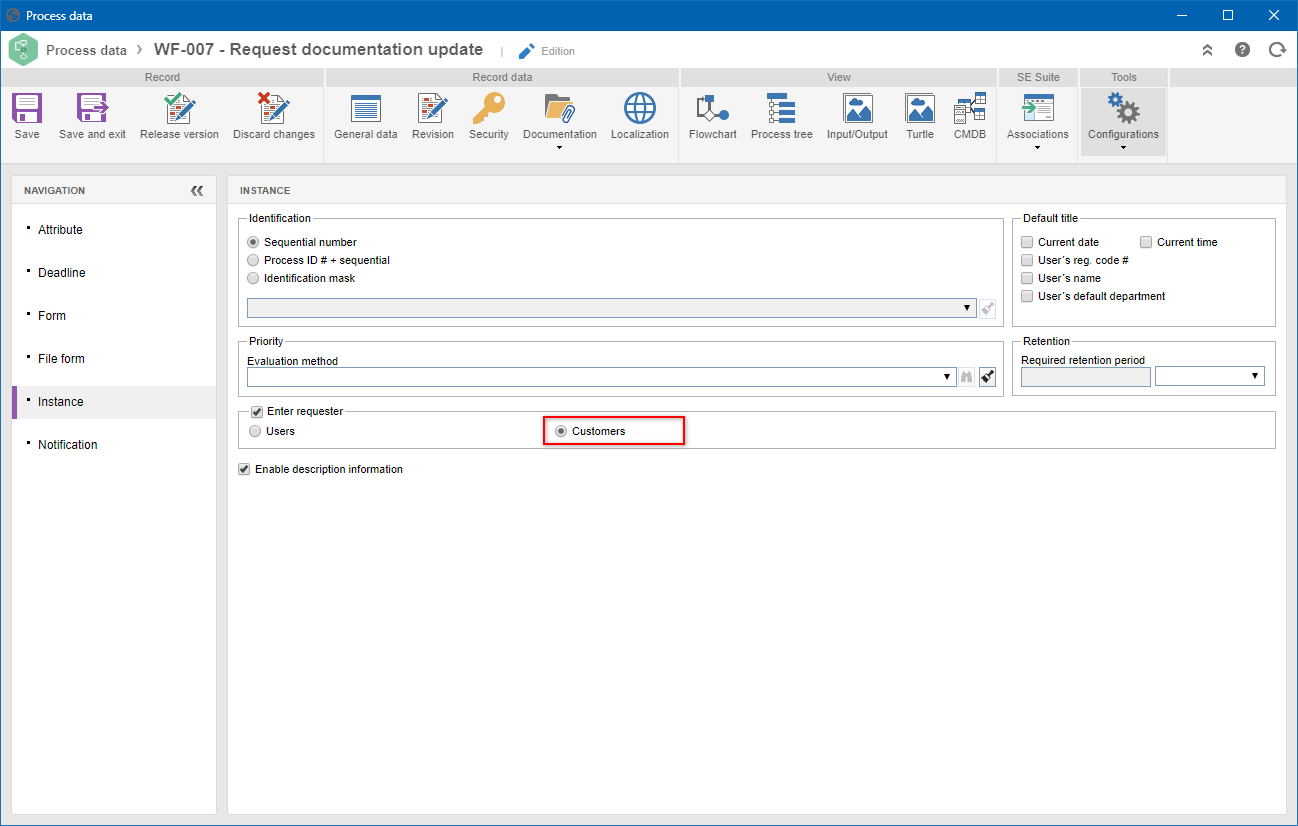
Task: Open the retention period unit dropdown
Action: click(x=1210, y=376)
